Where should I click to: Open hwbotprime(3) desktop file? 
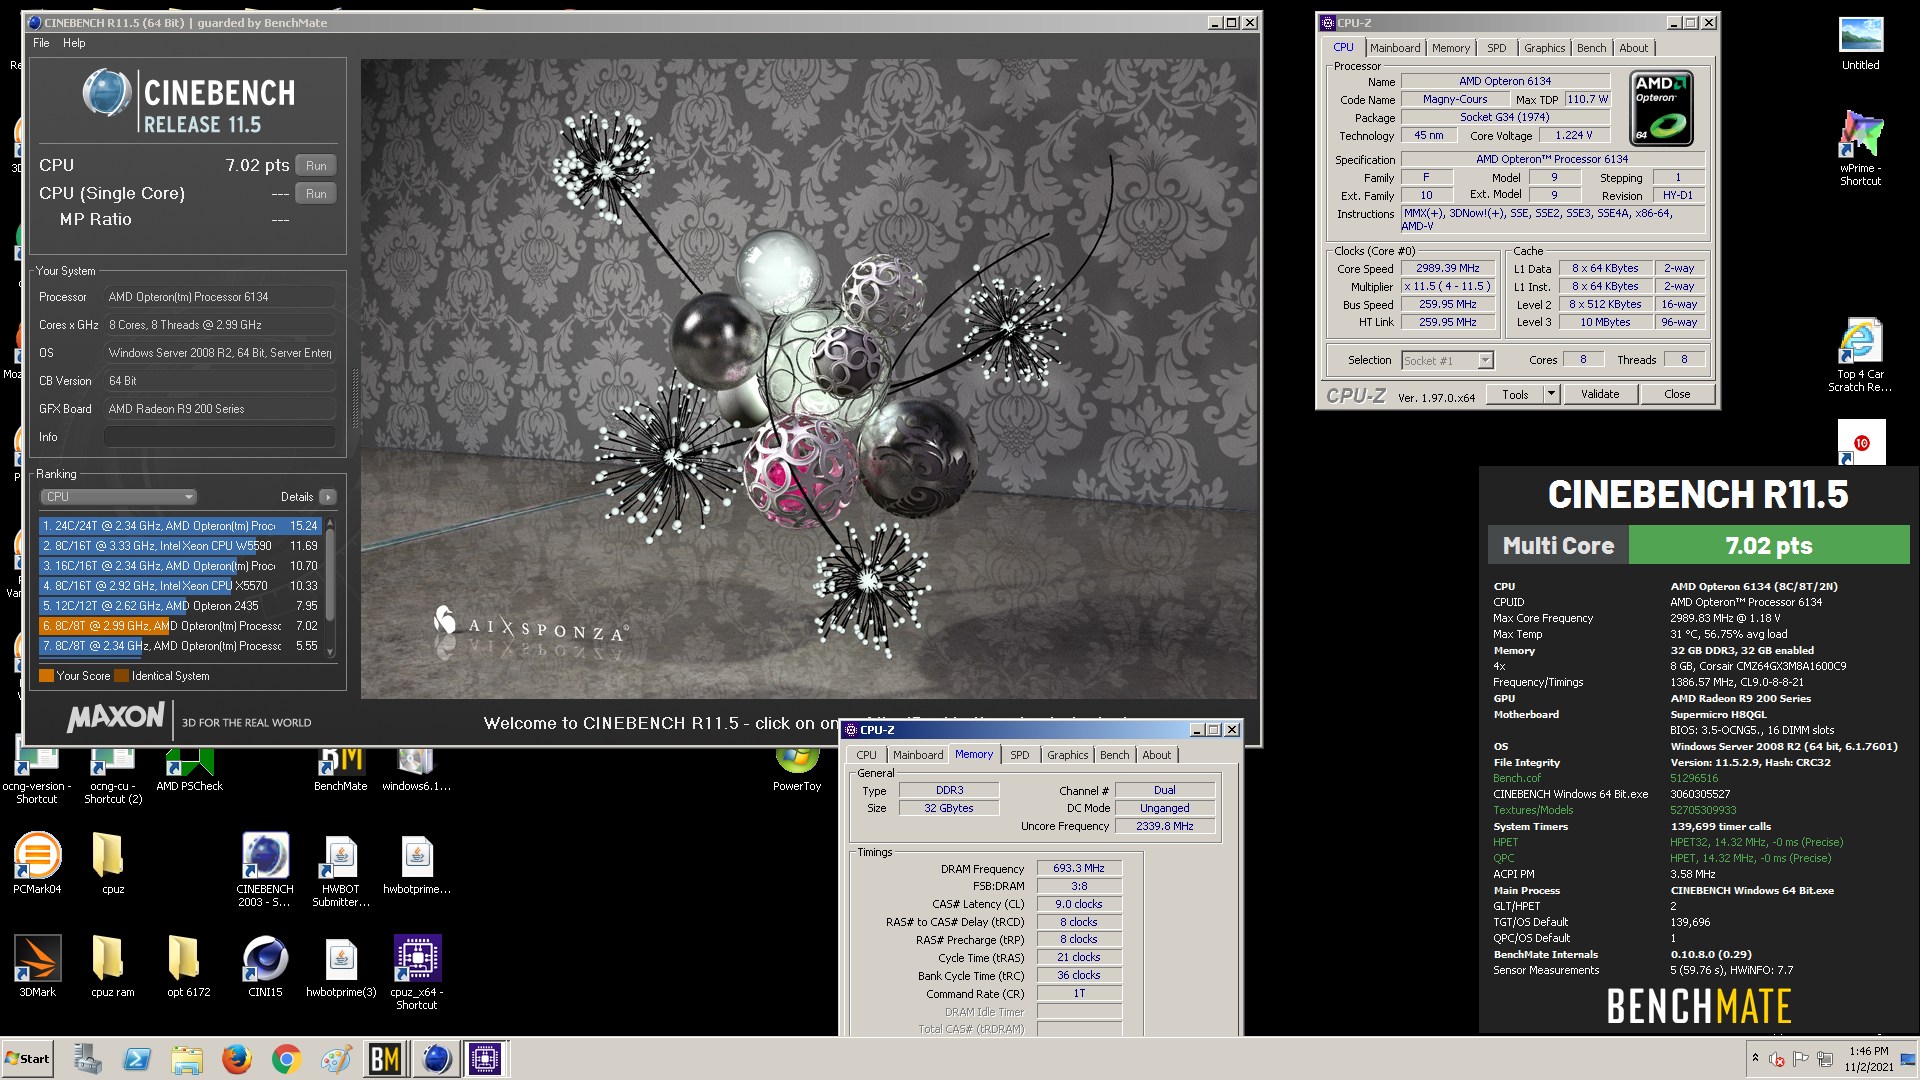point(341,966)
